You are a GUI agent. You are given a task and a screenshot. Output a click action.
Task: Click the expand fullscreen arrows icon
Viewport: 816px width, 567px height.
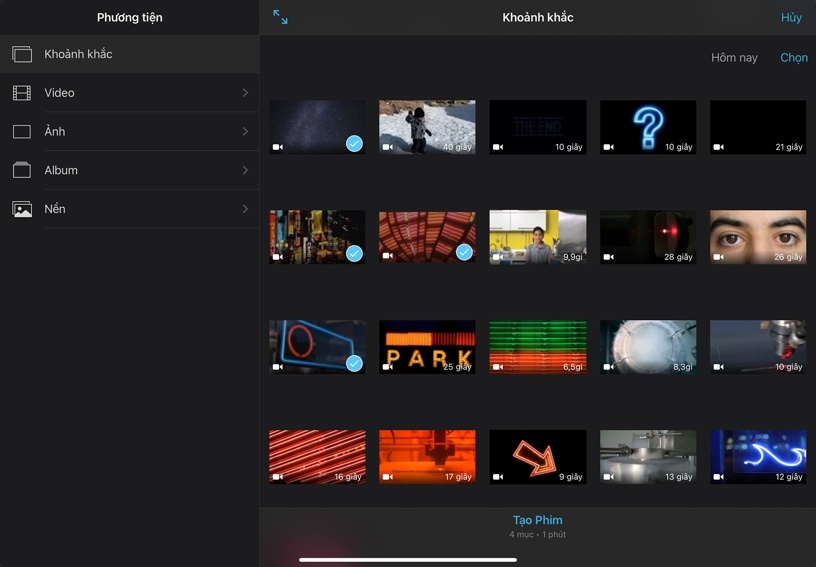pos(280,17)
